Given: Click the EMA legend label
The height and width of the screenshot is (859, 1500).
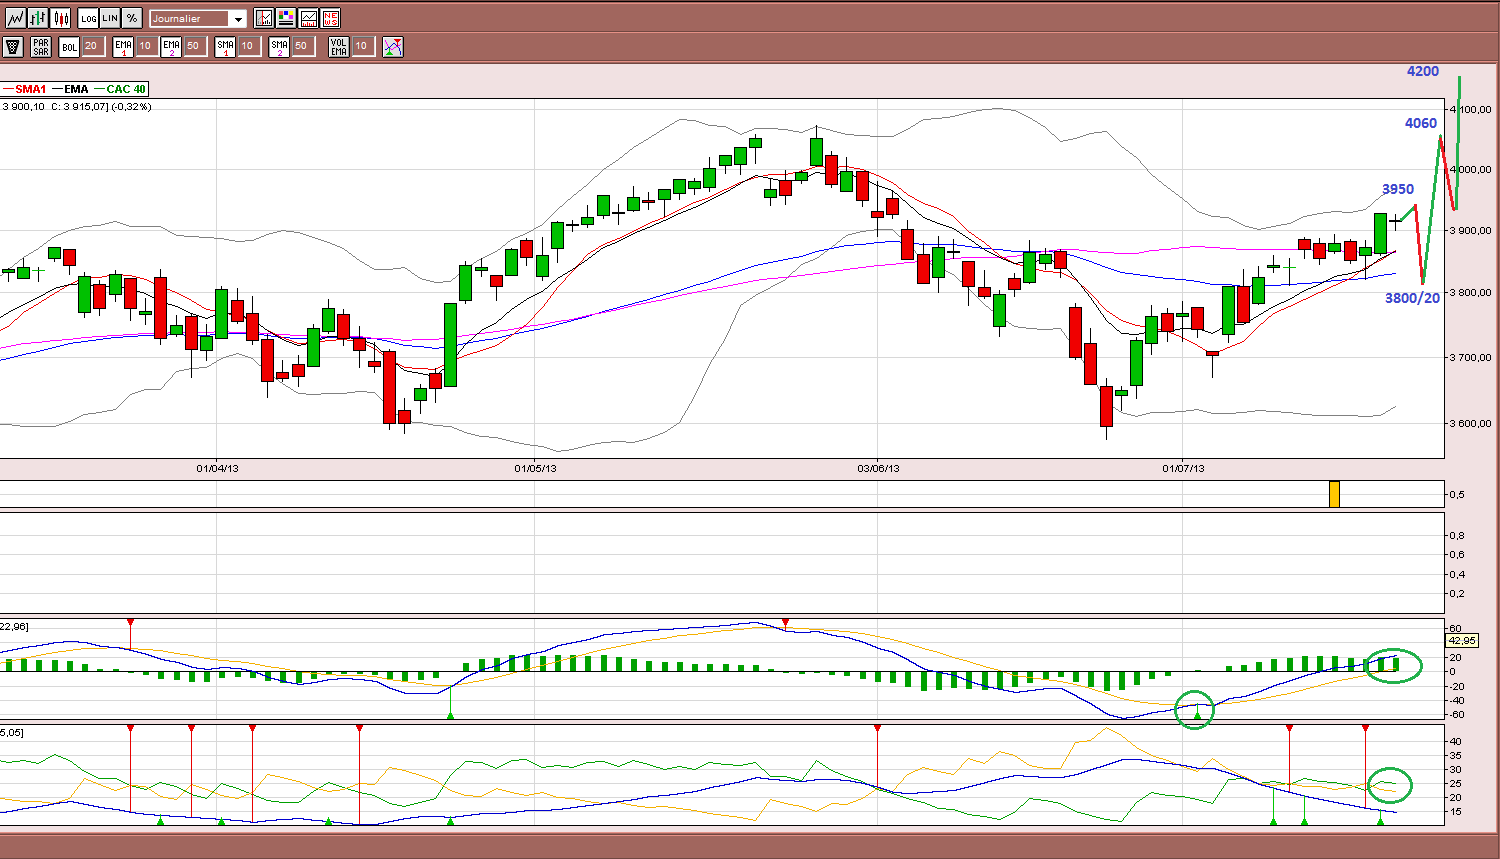Looking at the screenshot, I should tap(76, 89).
